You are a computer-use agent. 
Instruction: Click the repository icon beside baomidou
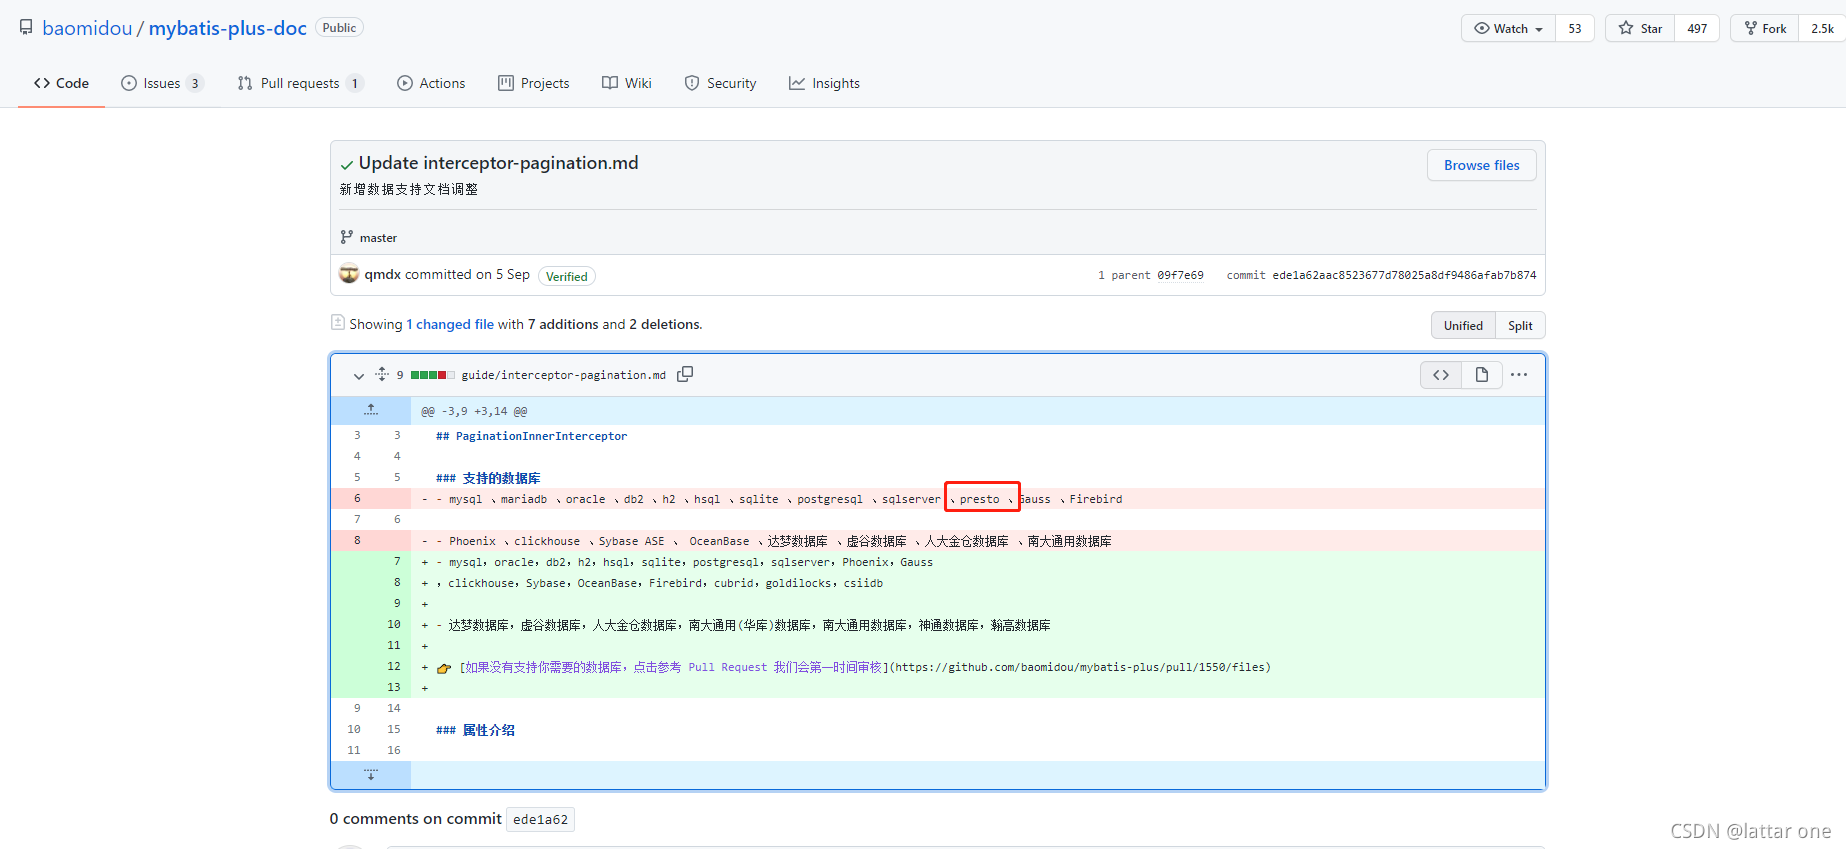(26, 28)
